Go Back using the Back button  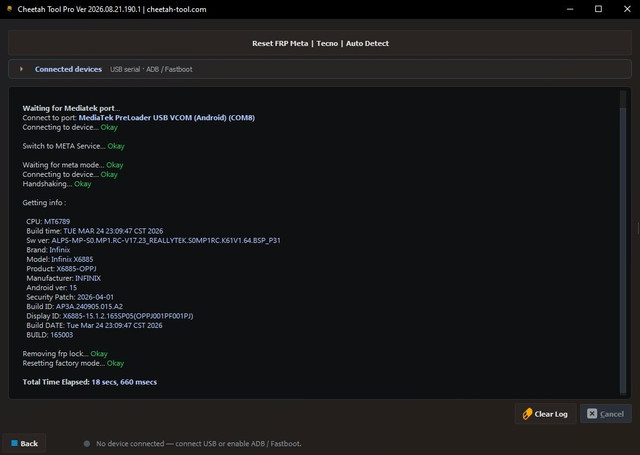pos(24,444)
